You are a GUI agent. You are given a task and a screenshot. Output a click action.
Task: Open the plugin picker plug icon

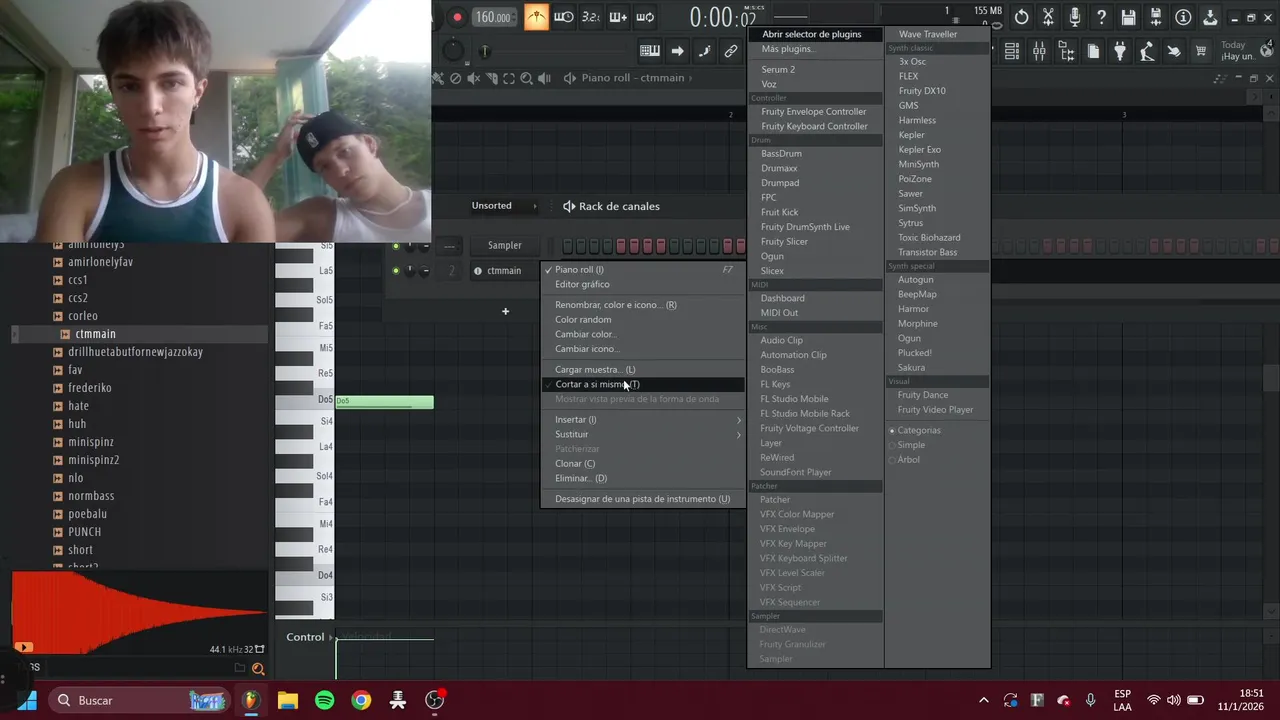point(1120,51)
